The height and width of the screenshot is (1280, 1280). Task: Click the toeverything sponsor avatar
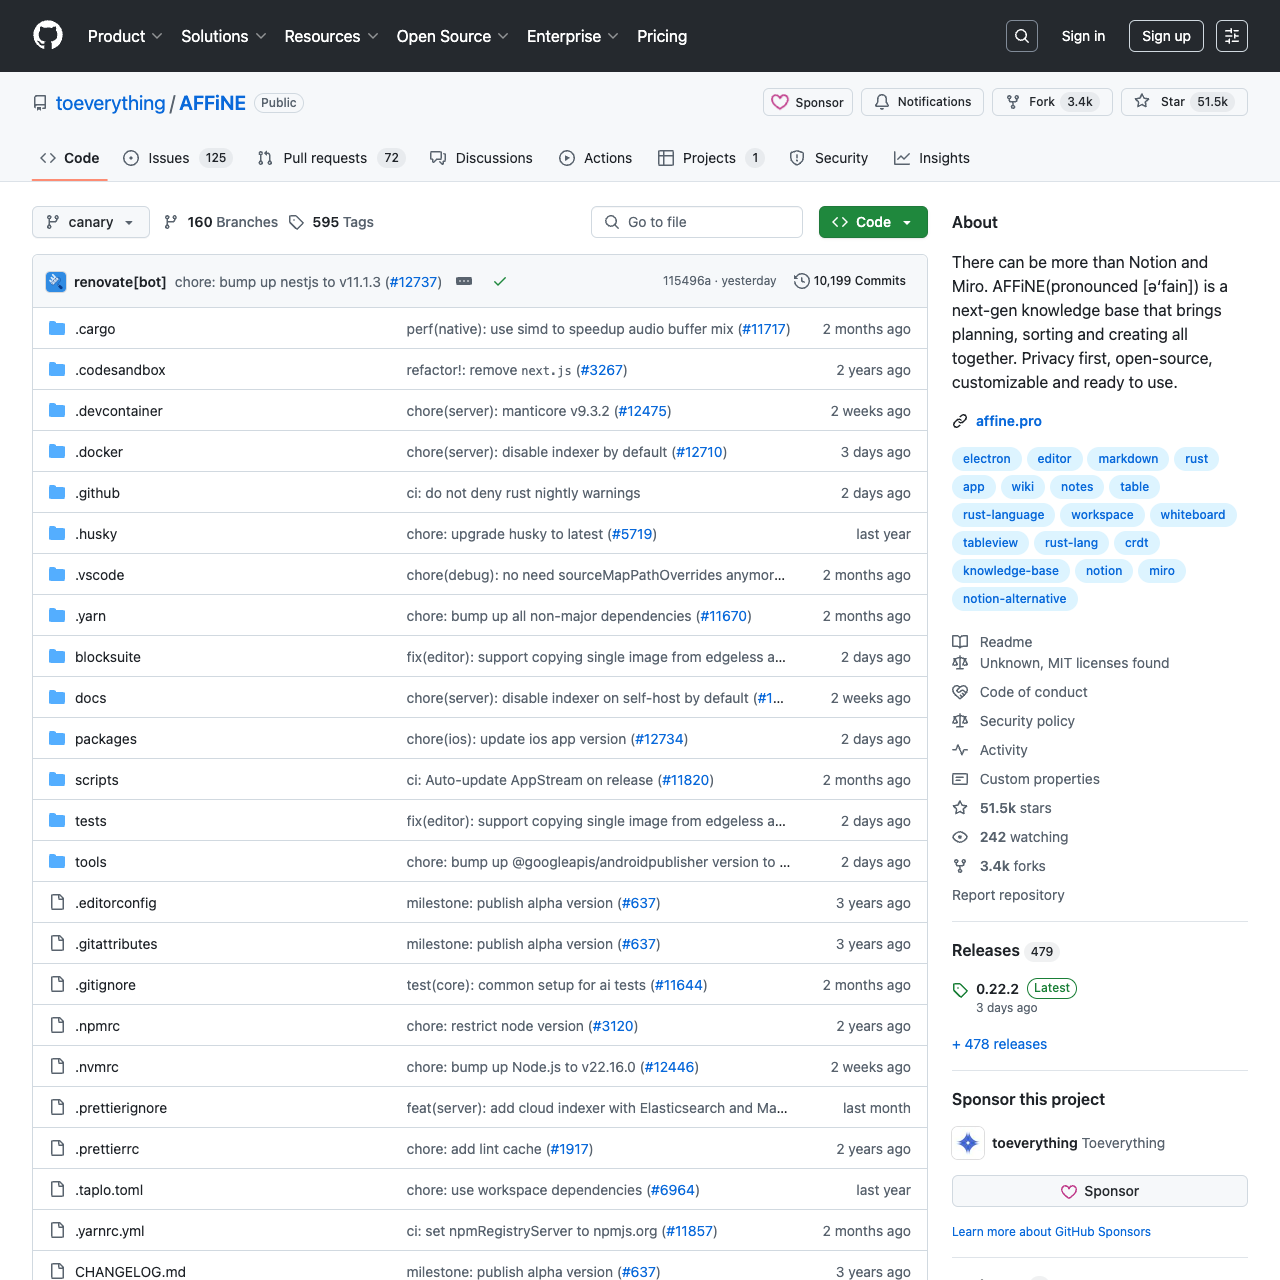tap(968, 1143)
